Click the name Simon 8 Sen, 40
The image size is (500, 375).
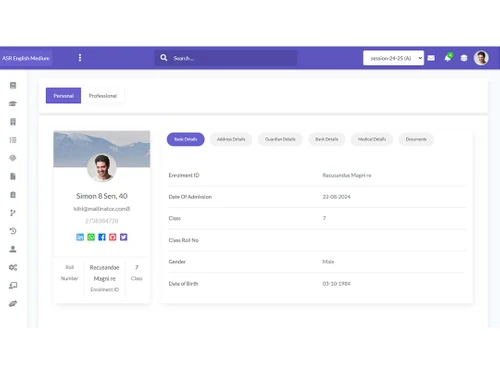(102, 196)
